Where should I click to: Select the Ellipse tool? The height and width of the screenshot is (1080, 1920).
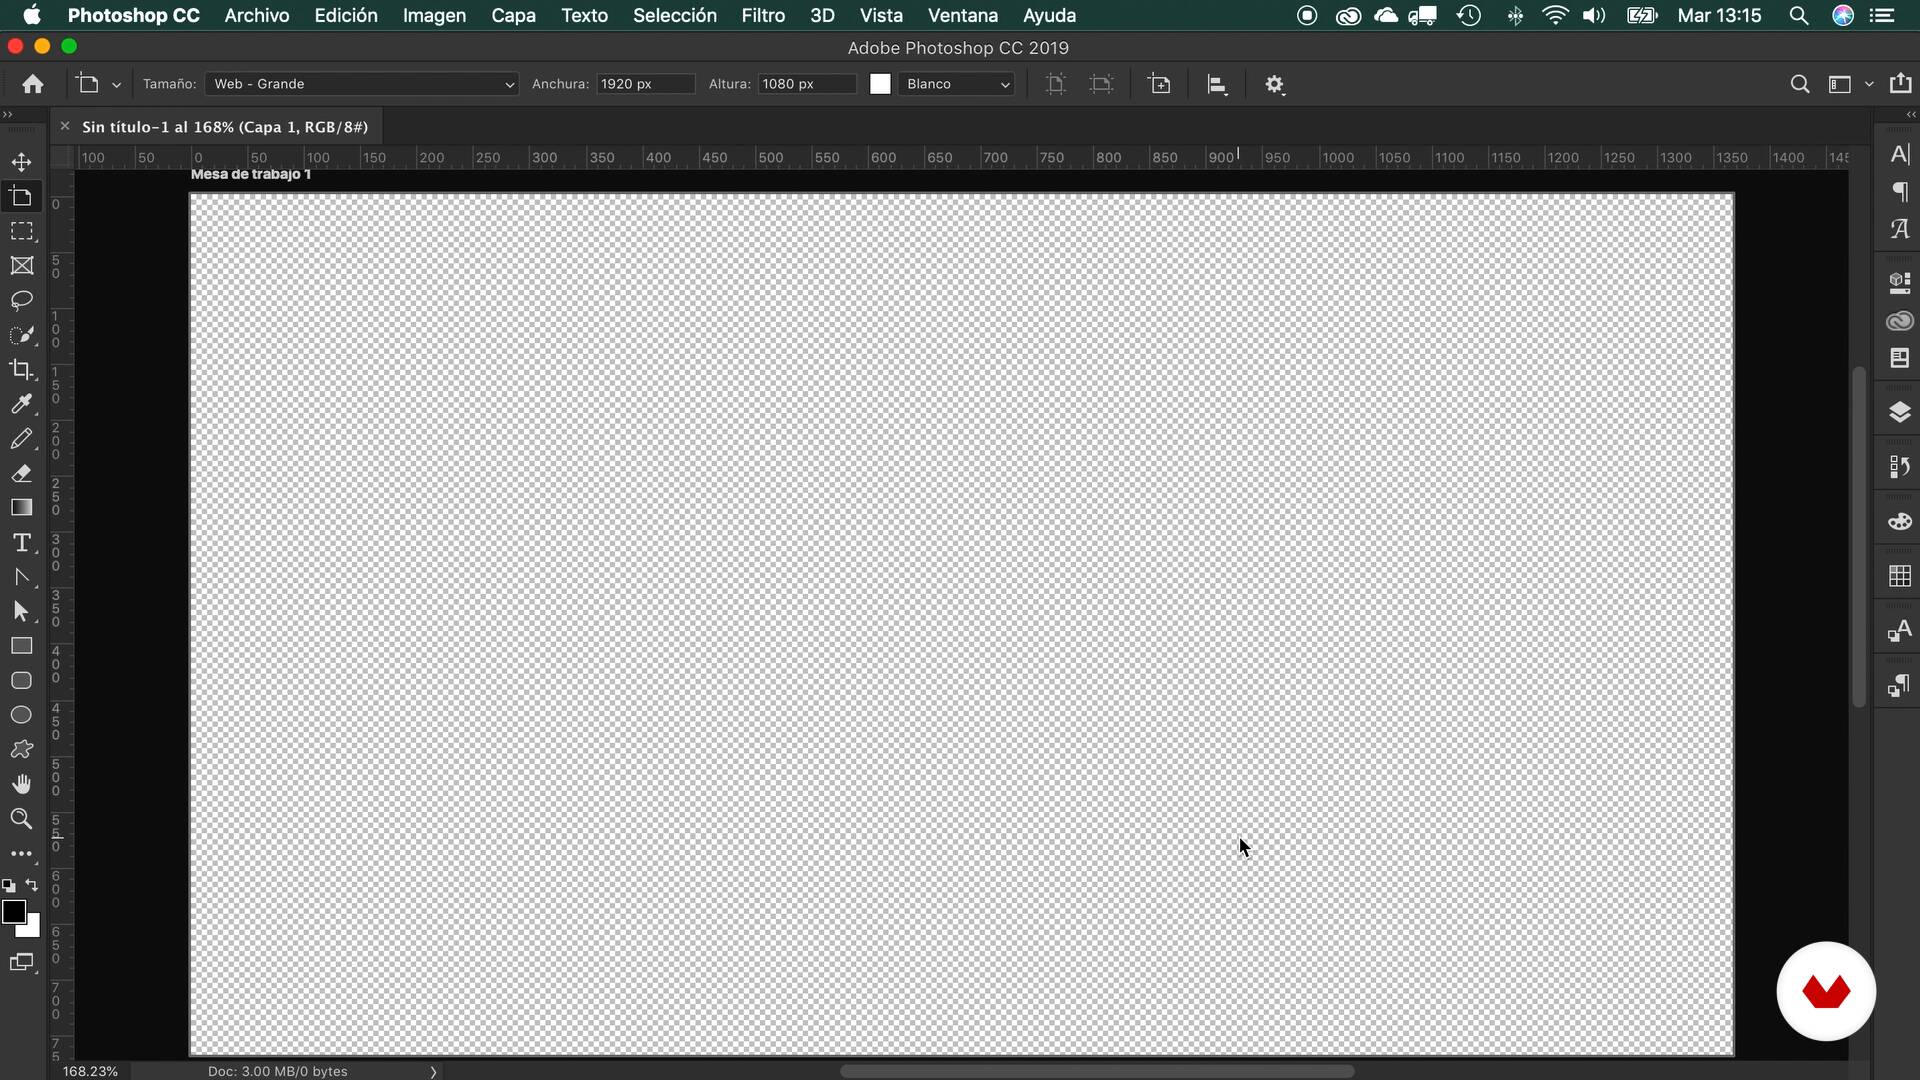tap(21, 715)
